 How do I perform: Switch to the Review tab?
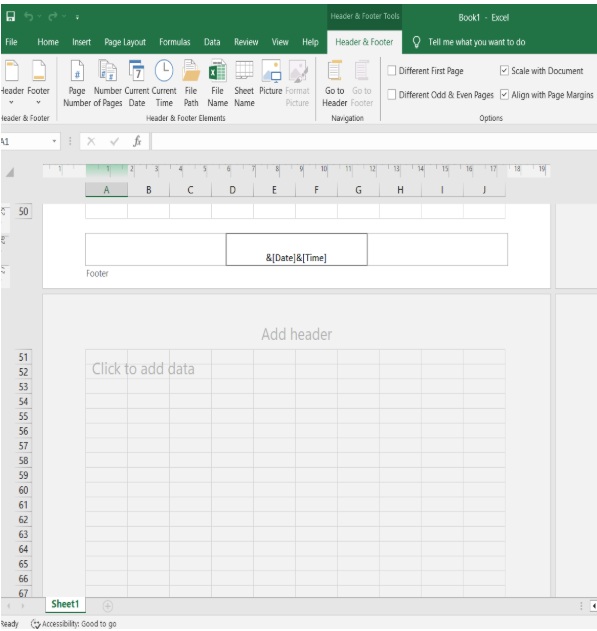pos(246,42)
